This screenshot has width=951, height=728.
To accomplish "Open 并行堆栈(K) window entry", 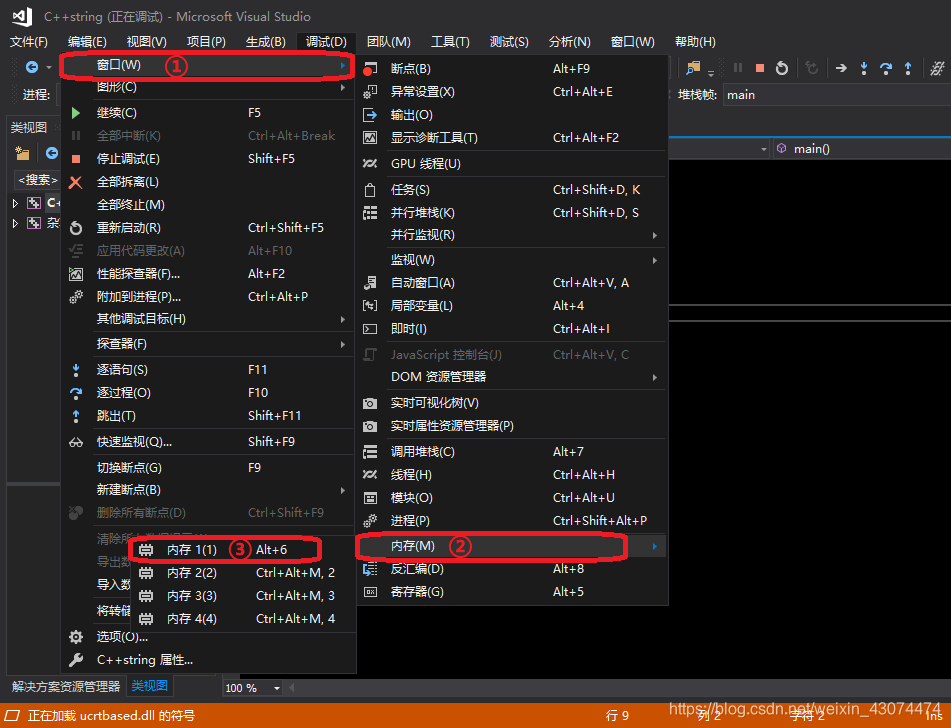I will click(512, 214).
